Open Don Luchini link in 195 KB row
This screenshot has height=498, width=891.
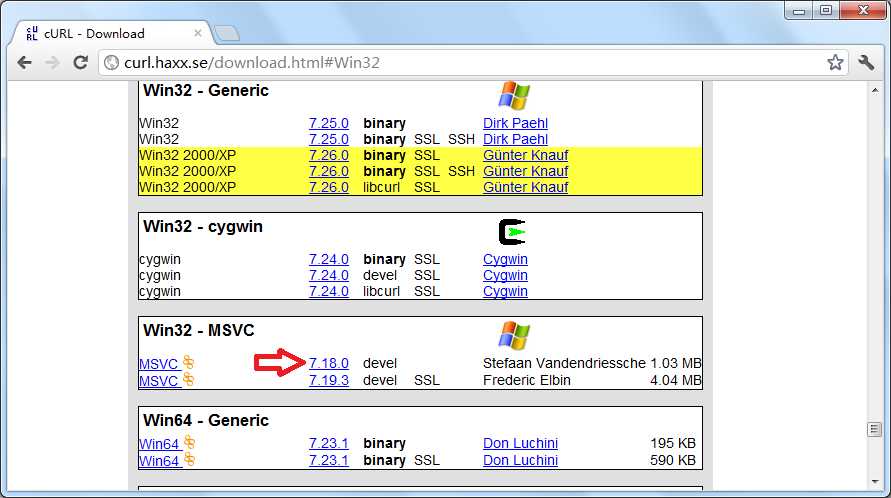521,443
